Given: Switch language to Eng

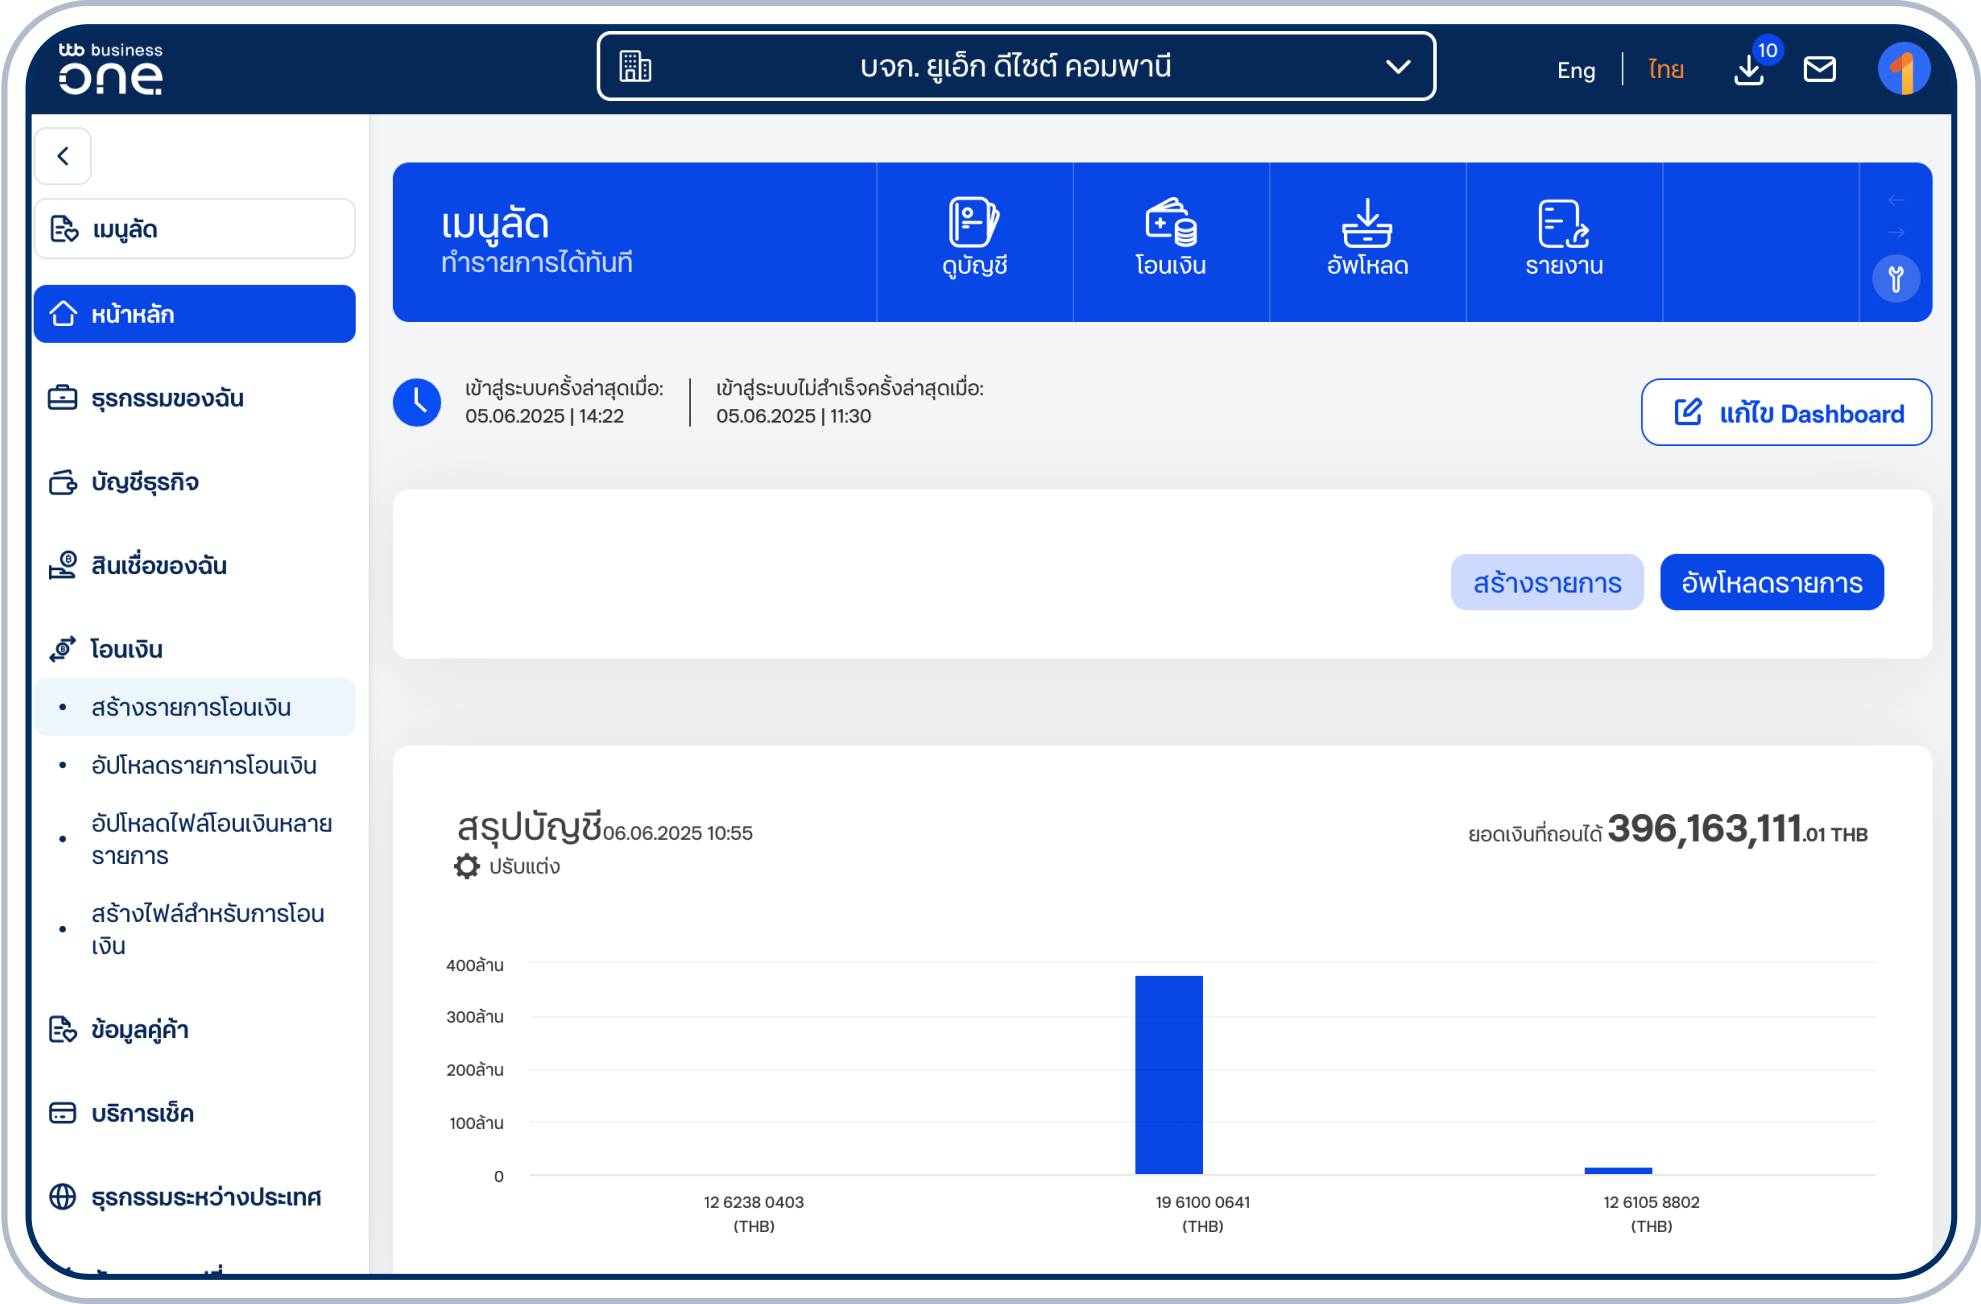Looking at the screenshot, I should tap(1575, 70).
